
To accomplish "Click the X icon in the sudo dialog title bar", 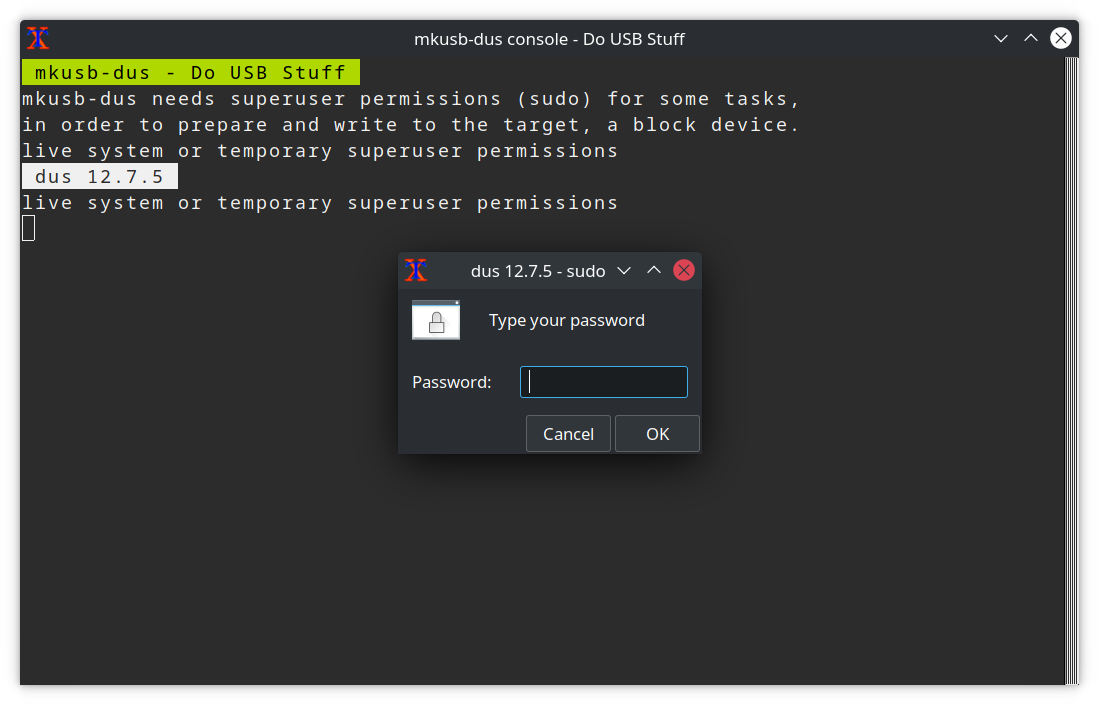I will tap(416, 270).
